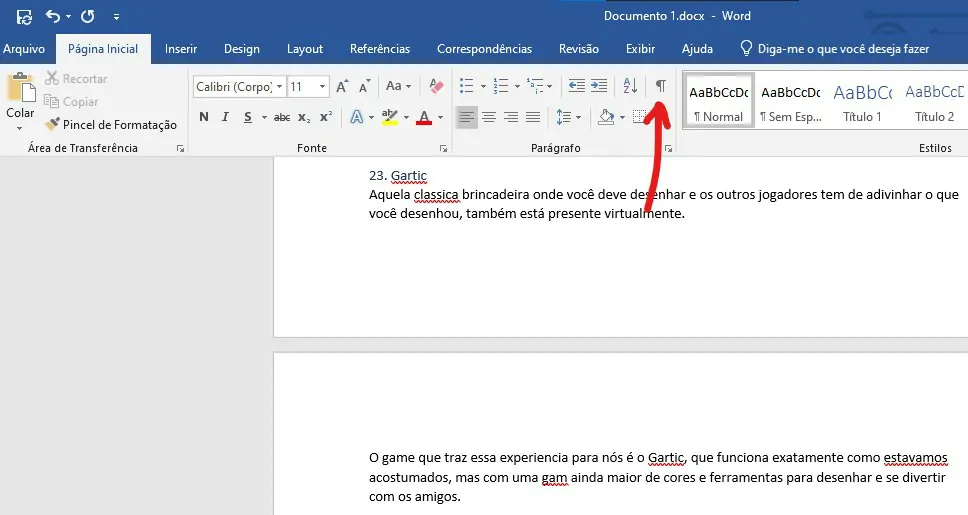Toggle bold (N) formatting
The image size is (968, 515).
coord(204,117)
